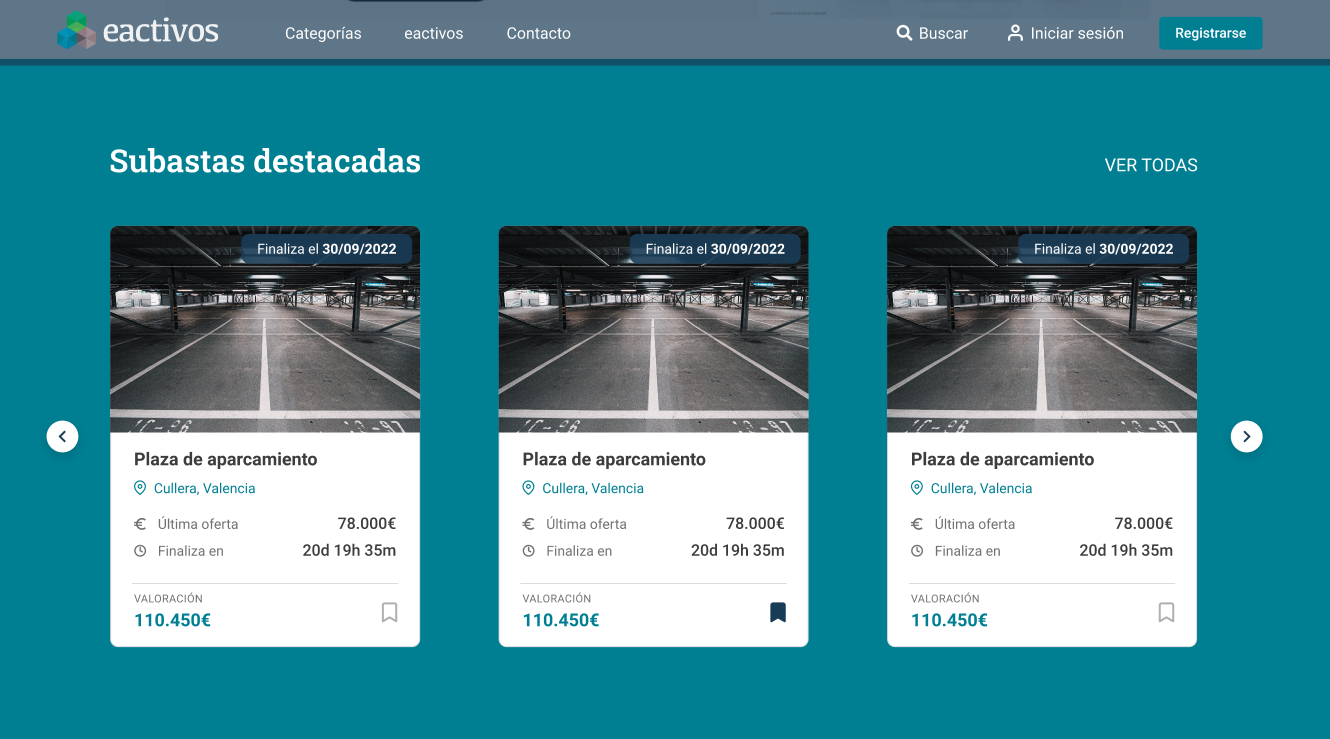Screen dimensions: 1330x739
Task: Open the third card's parking garage photo
Action: click(x=1042, y=329)
